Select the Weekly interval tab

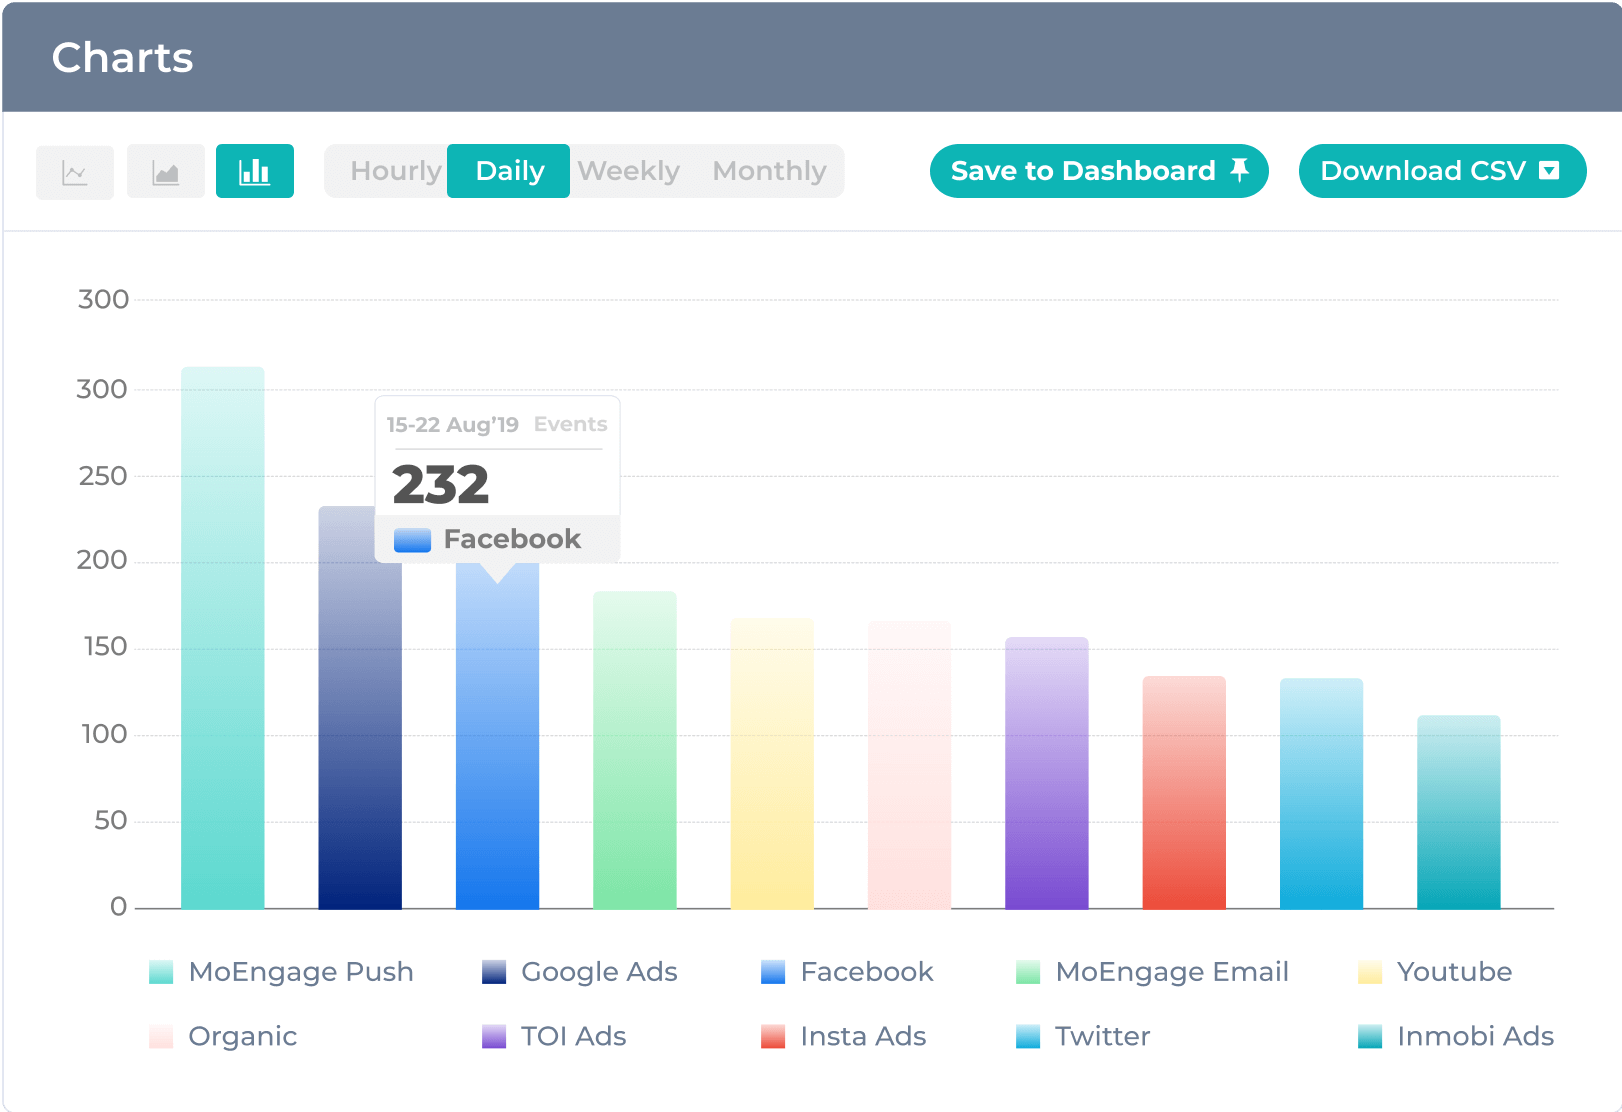click(x=629, y=171)
